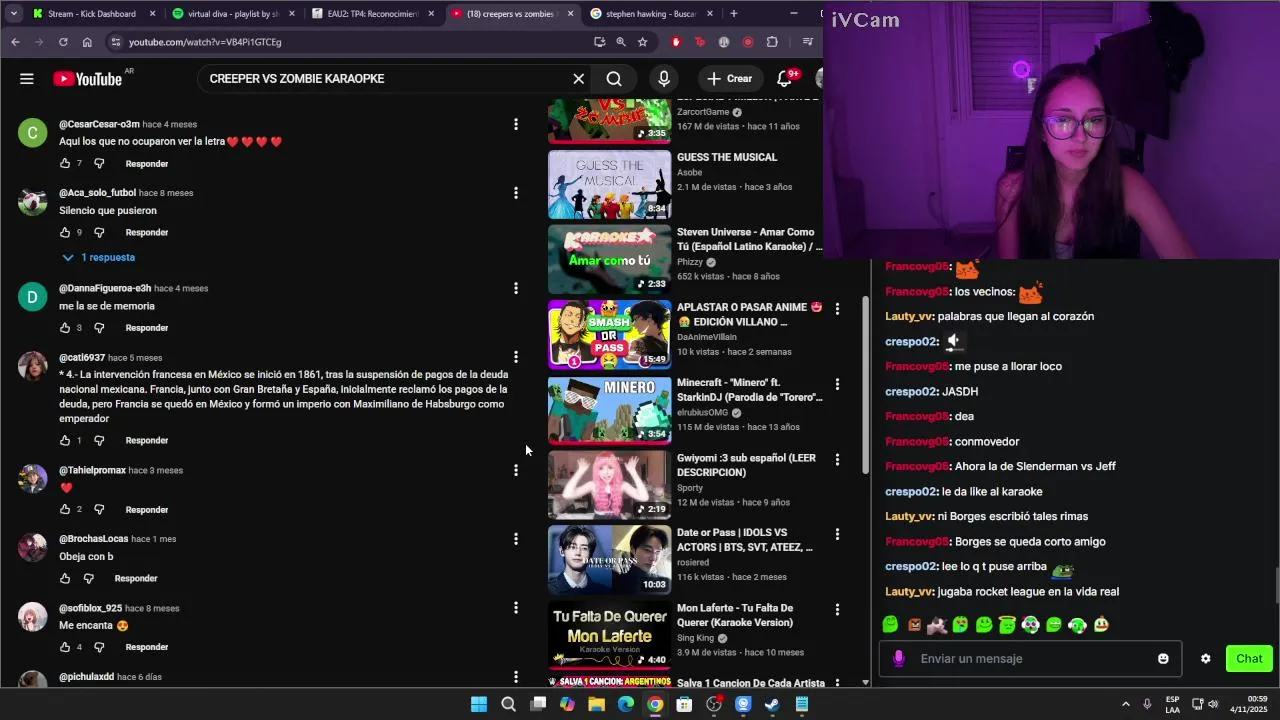This screenshot has width=1280, height=720.
Task: Dislike the comment by @CesarCesar-o3m
Action: [99, 163]
